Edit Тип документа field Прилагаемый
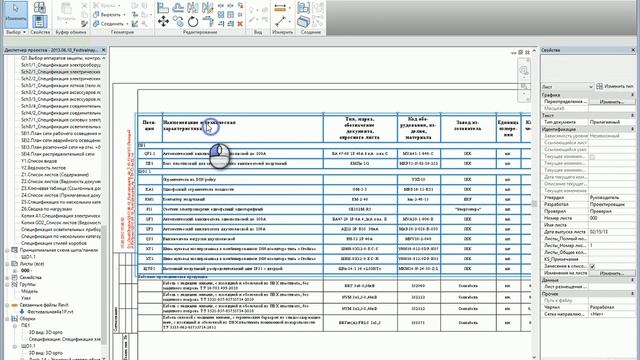This screenshot has width=640, height=360. pyautogui.click(x=612, y=122)
